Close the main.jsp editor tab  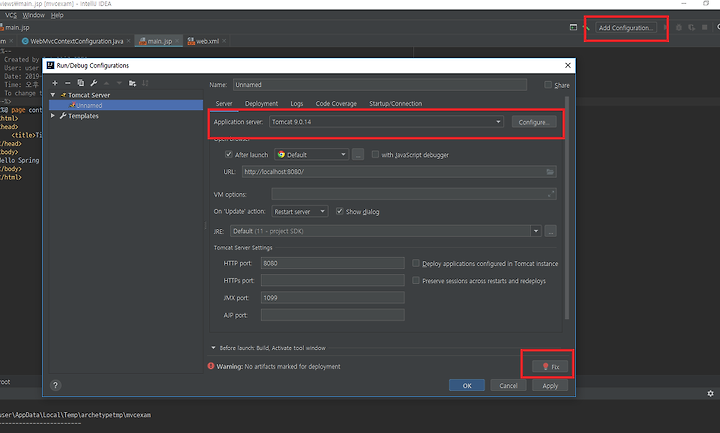(177, 41)
